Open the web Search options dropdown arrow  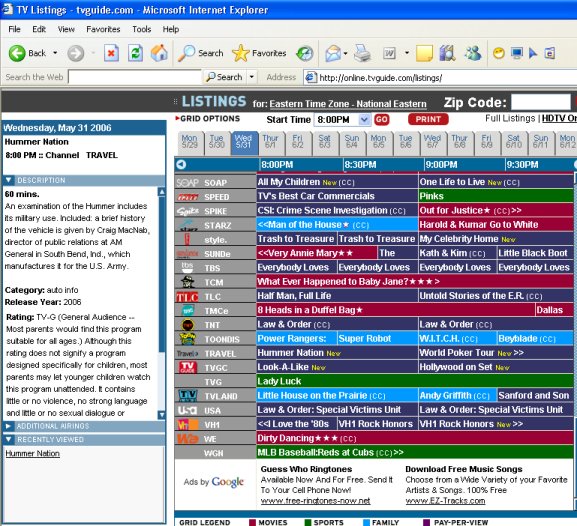[252, 77]
